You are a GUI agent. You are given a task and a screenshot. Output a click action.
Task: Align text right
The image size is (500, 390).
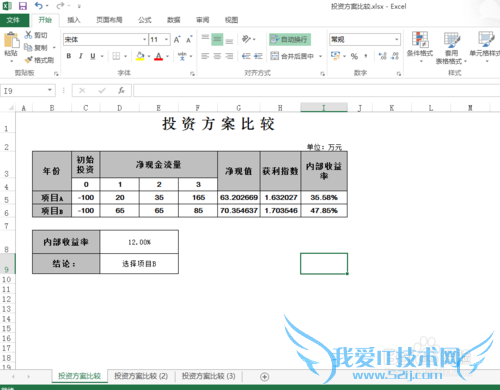coord(229,56)
